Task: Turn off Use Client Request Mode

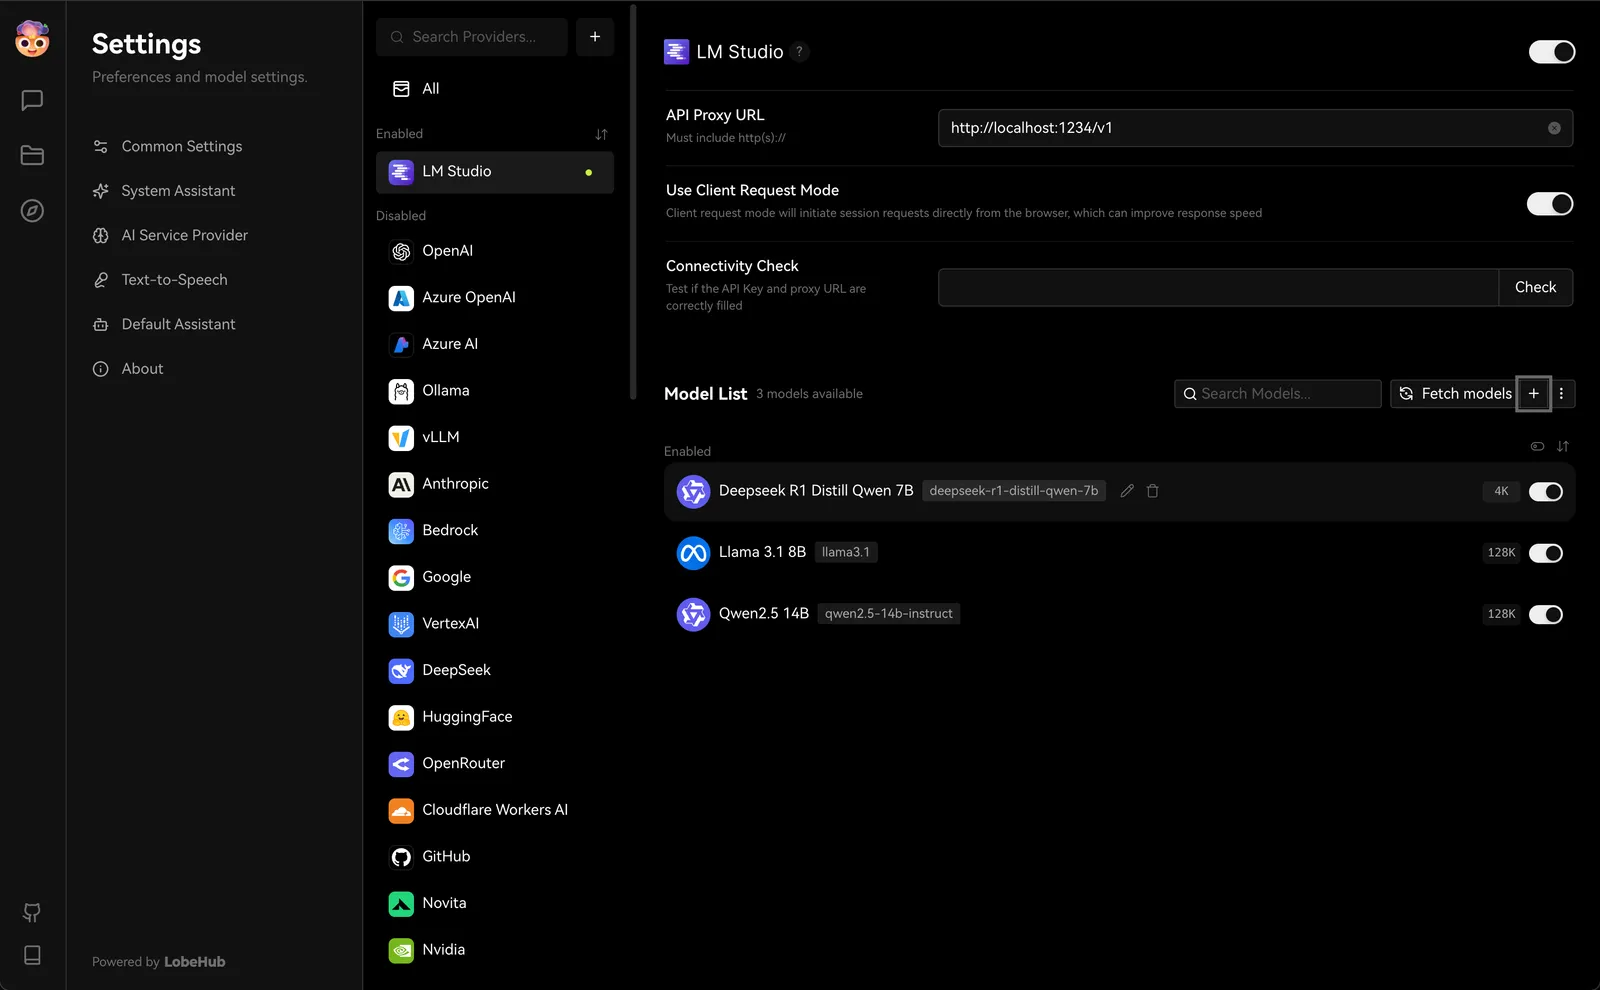Action: [x=1549, y=203]
